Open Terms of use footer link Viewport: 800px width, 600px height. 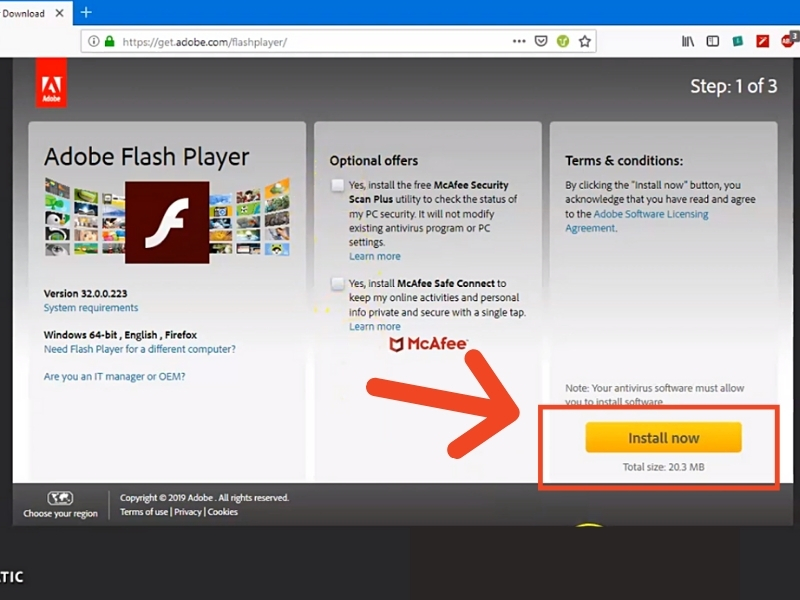144,512
